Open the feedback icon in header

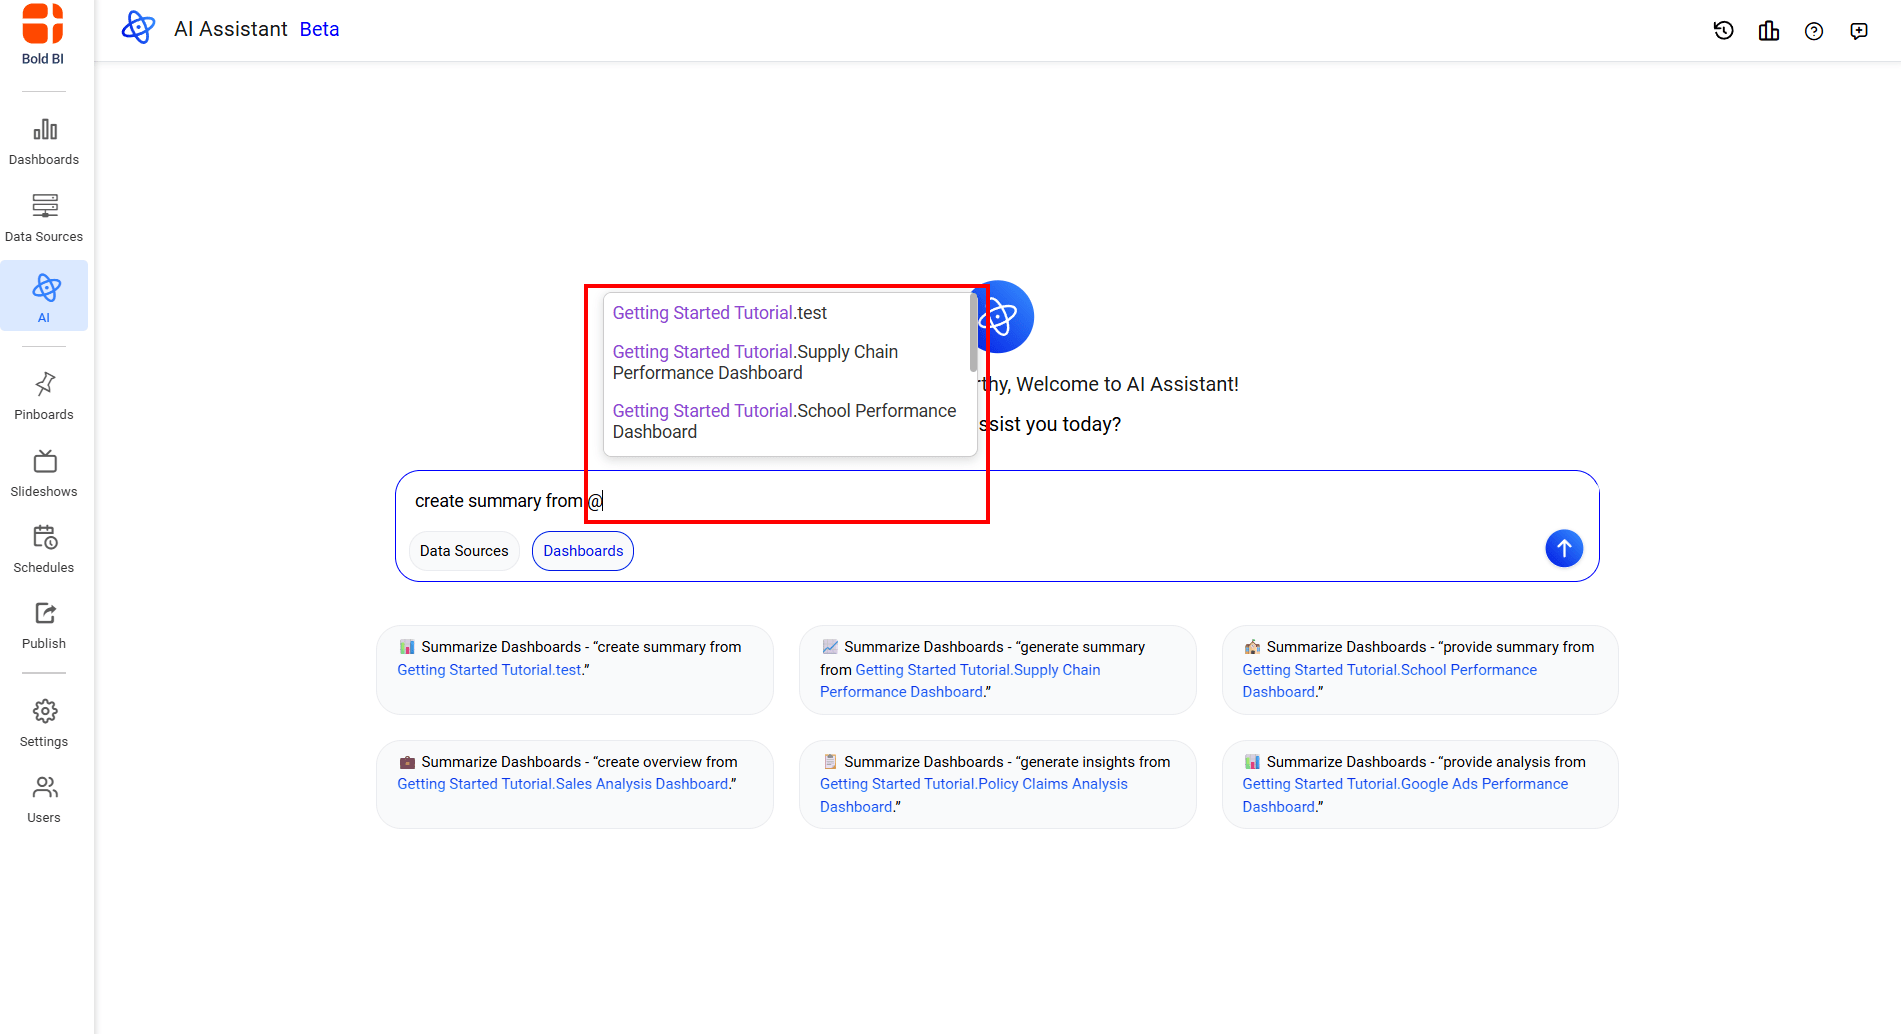[x=1858, y=31]
